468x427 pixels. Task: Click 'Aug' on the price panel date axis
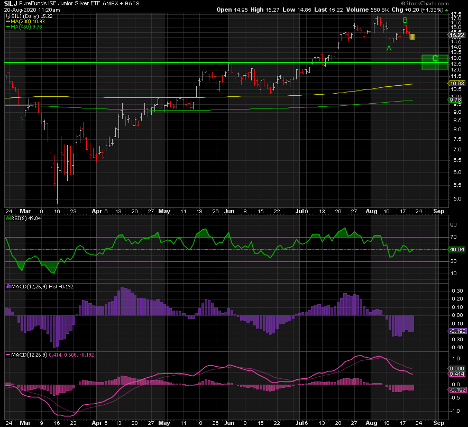(371, 211)
